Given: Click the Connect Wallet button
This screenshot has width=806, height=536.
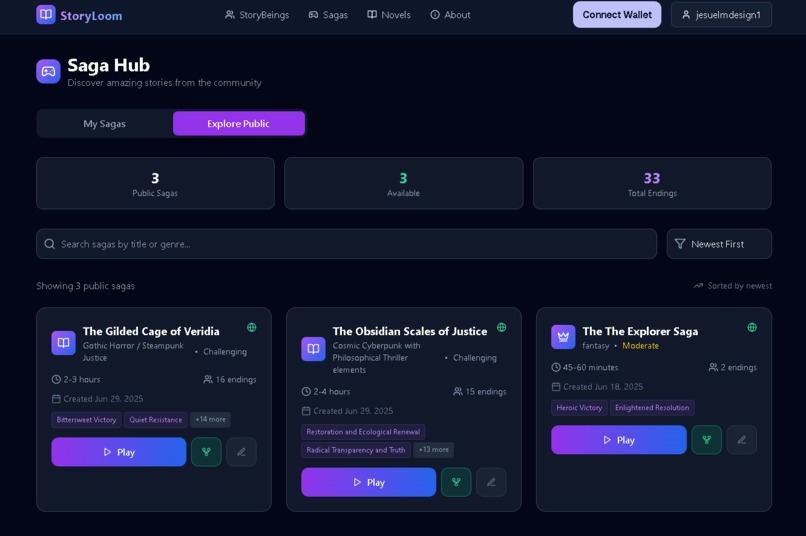Looking at the screenshot, I should 617,15.
